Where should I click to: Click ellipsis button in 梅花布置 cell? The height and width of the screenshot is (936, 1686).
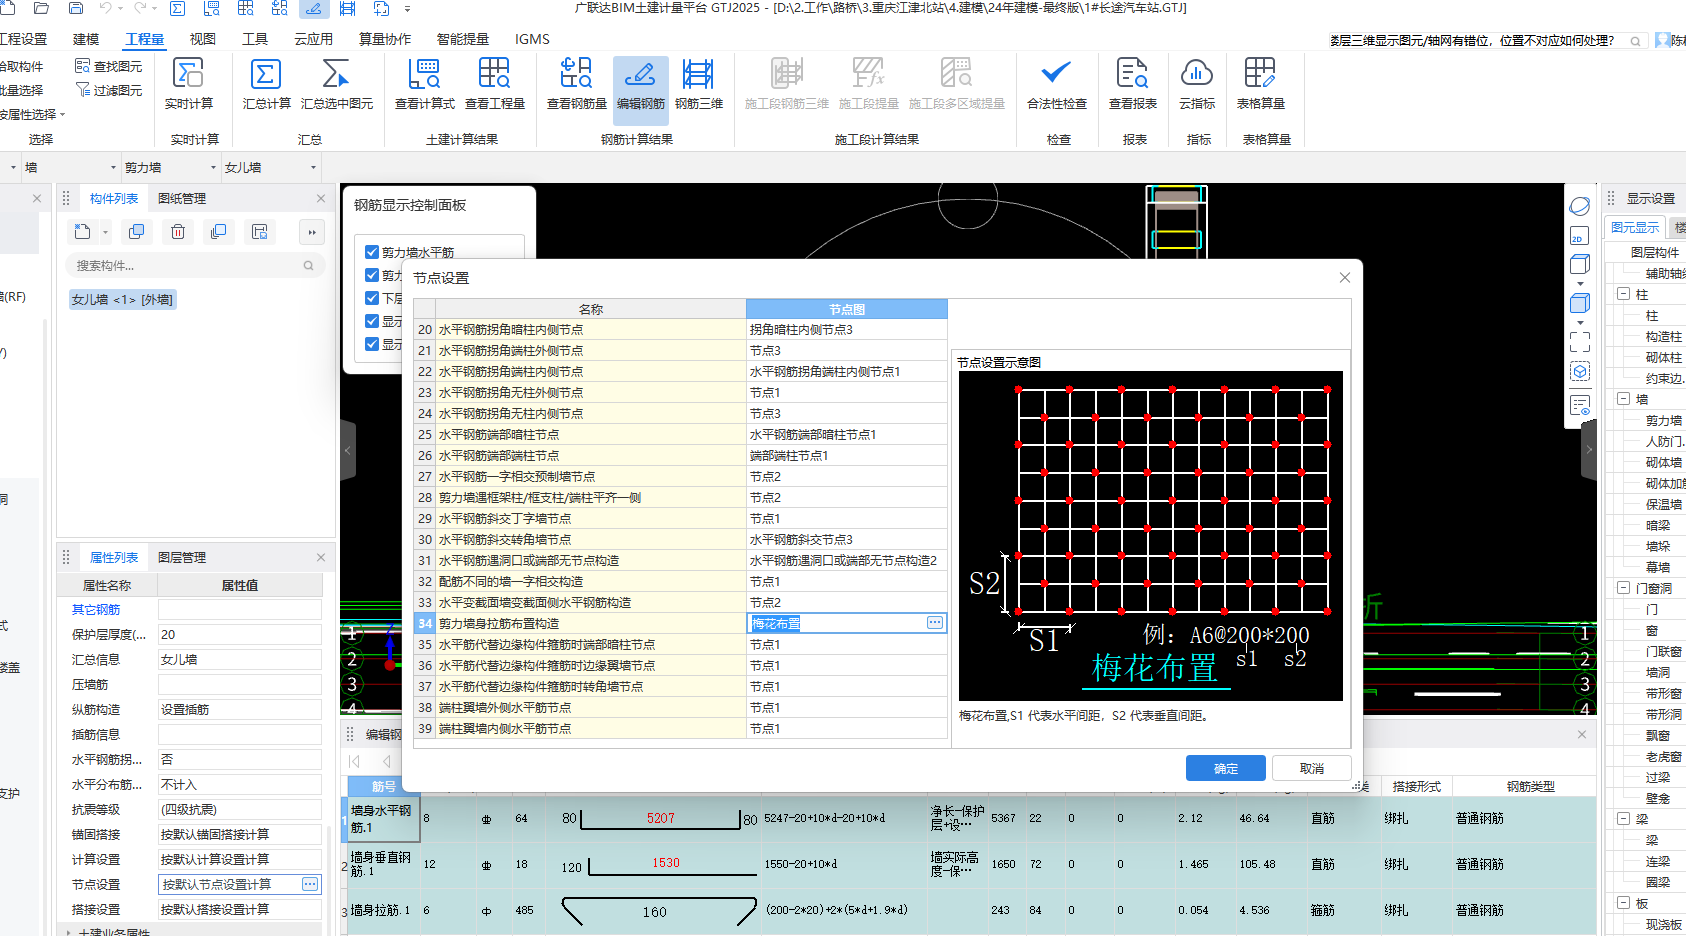click(x=935, y=623)
